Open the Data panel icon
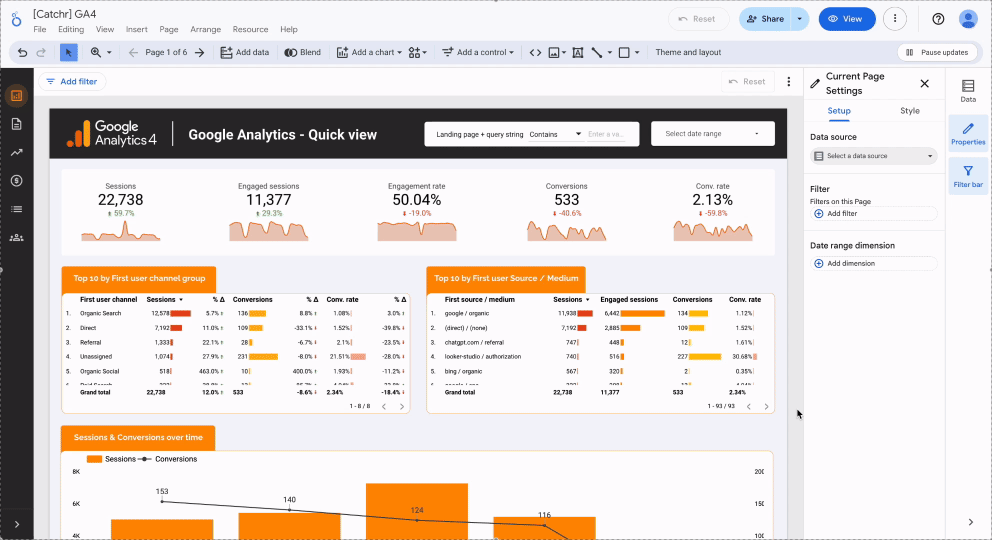Image resolution: width=992 pixels, height=540 pixels. pyautogui.click(x=968, y=90)
